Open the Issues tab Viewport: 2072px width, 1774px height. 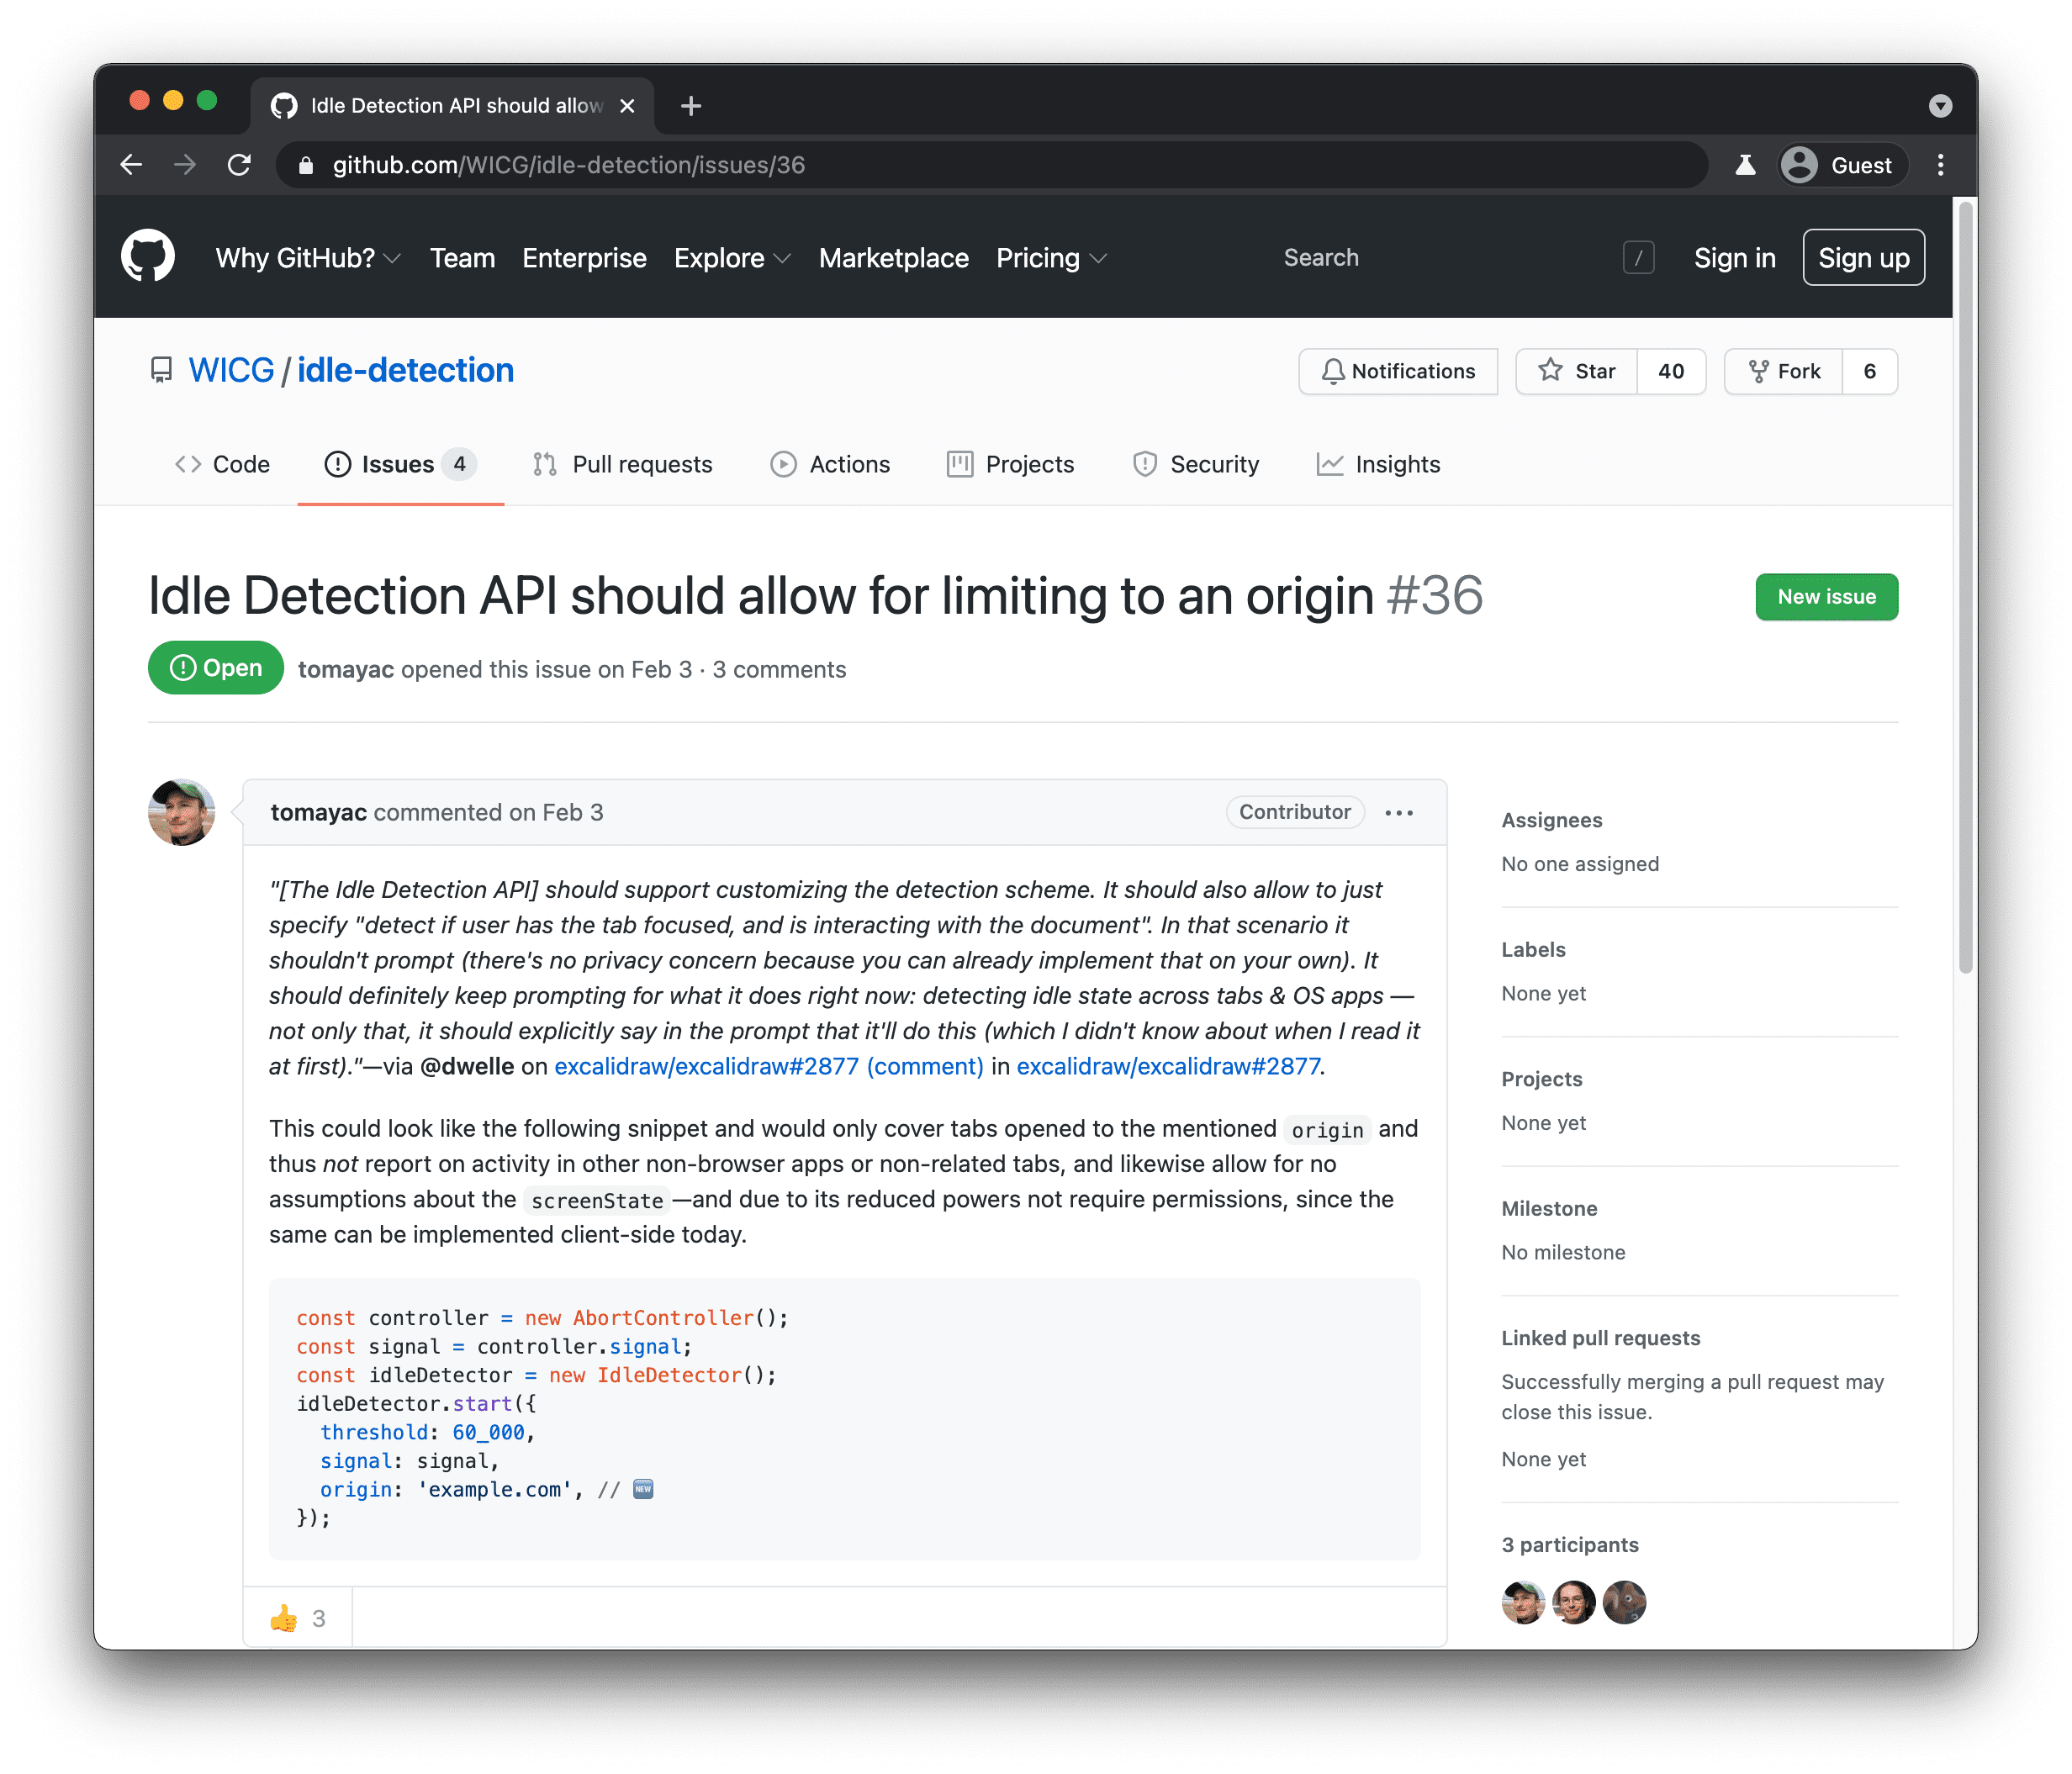coord(396,465)
